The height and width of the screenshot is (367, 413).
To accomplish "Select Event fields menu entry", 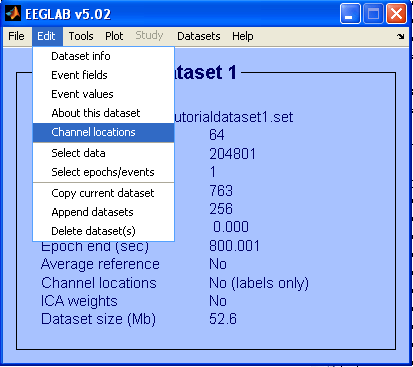I will click(x=104, y=75).
